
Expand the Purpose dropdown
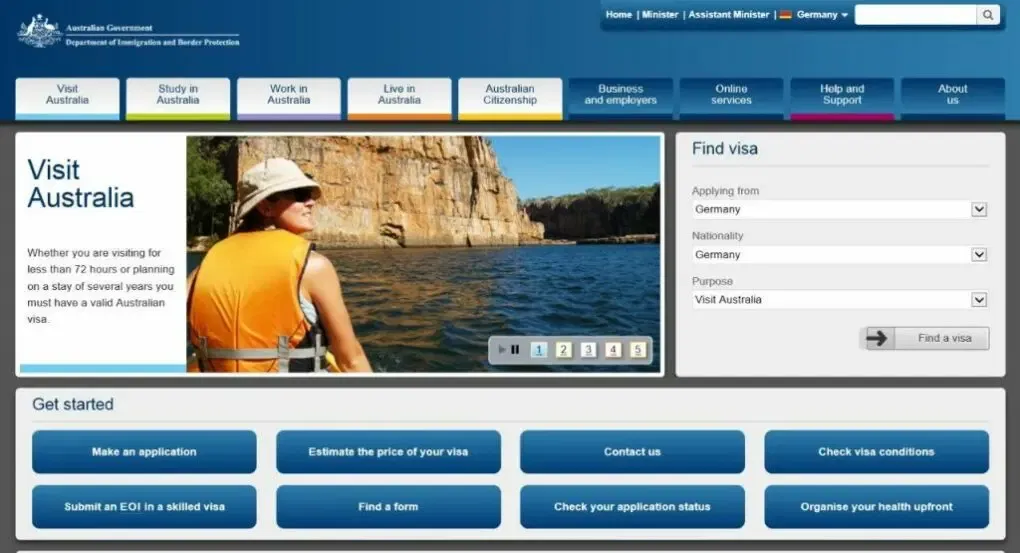click(979, 300)
